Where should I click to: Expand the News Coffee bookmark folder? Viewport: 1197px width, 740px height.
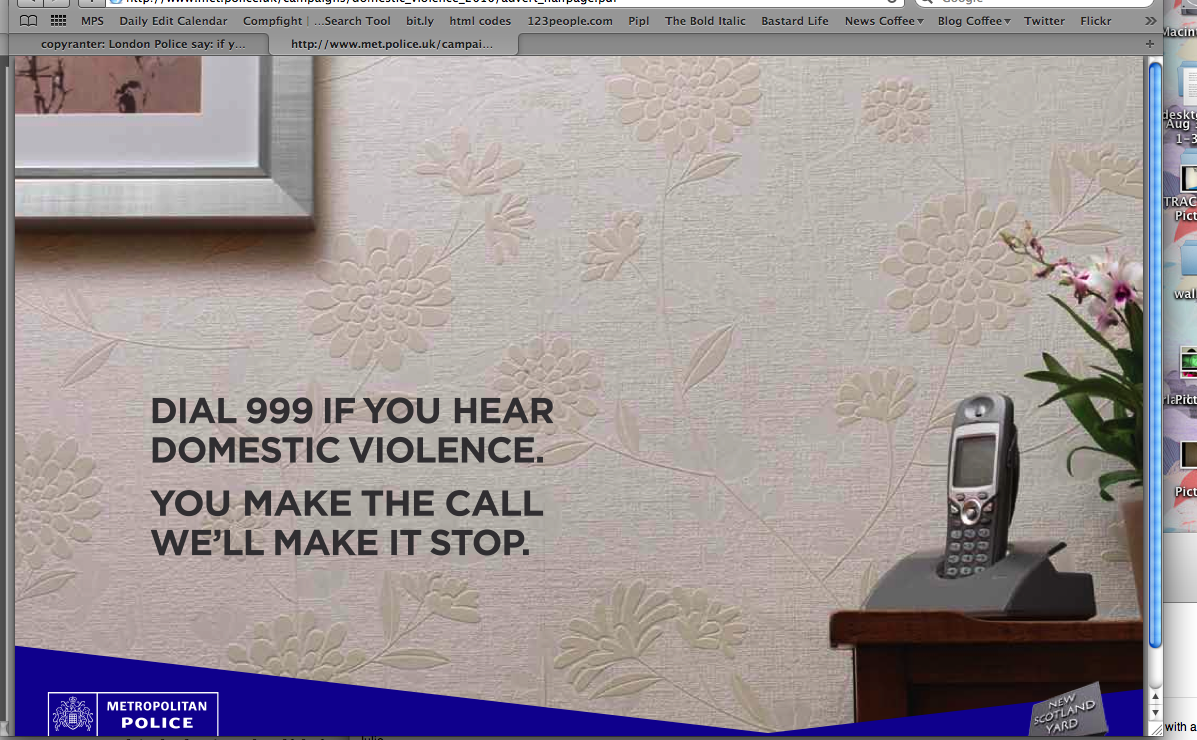click(884, 21)
